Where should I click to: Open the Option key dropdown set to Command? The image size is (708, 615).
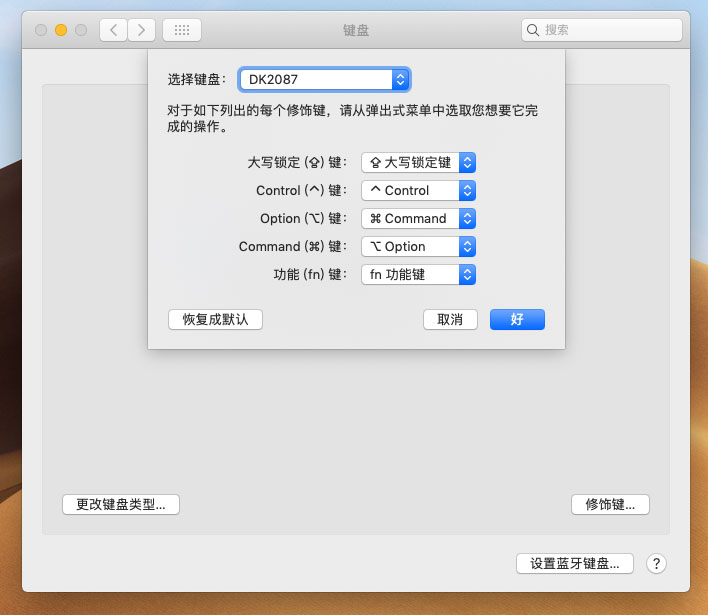(x=418, y=219)
